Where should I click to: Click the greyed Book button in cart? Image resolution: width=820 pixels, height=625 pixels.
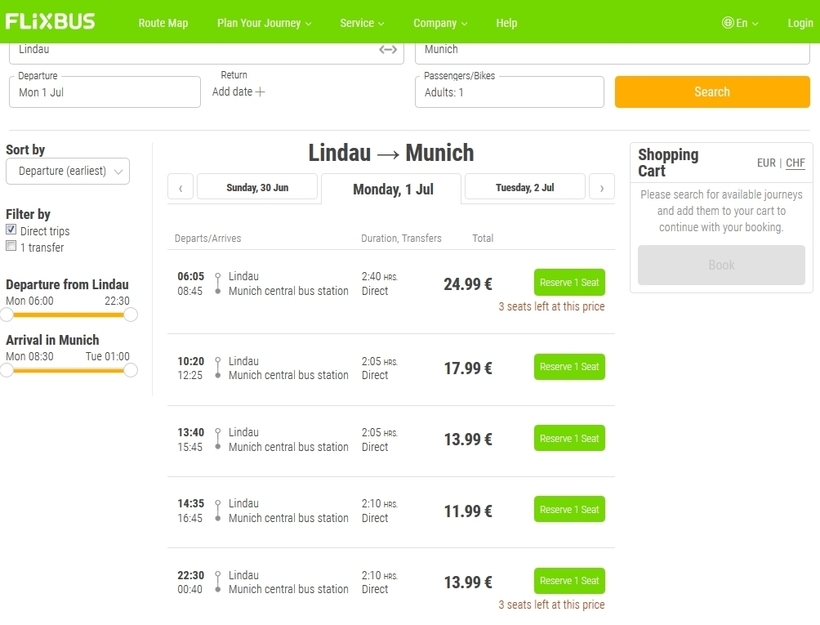pyautogui.click(x=721, y=265)
